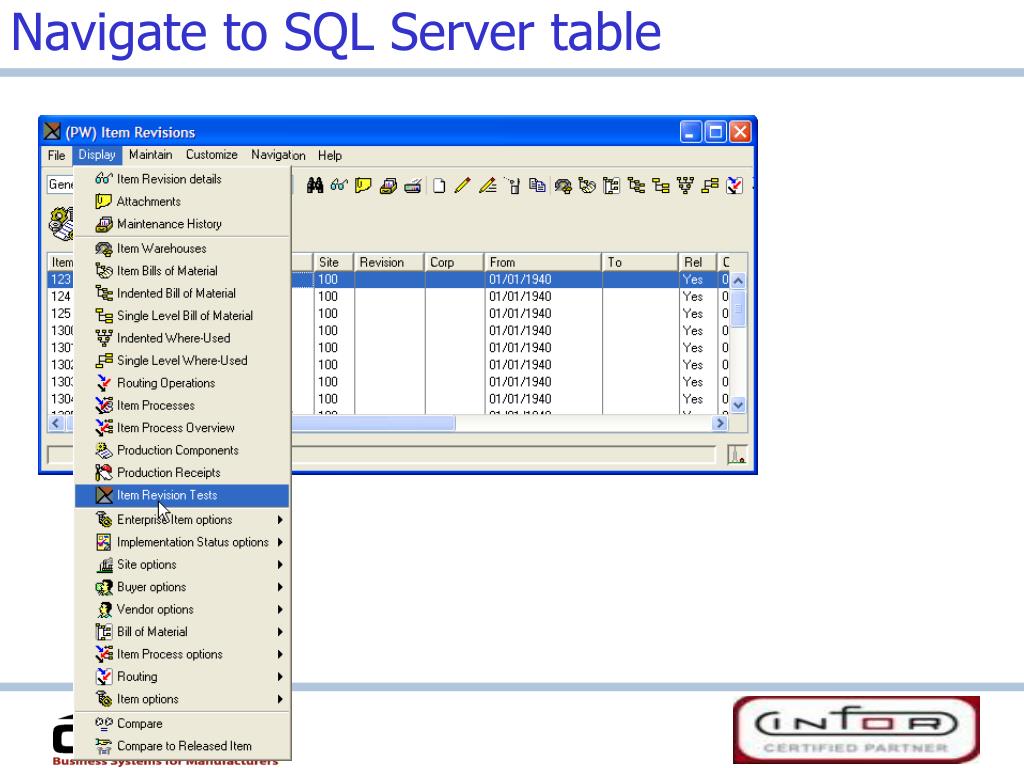Click the eyeglasses details icon in toolbar
1024x768 pixels.
[338, 185]
